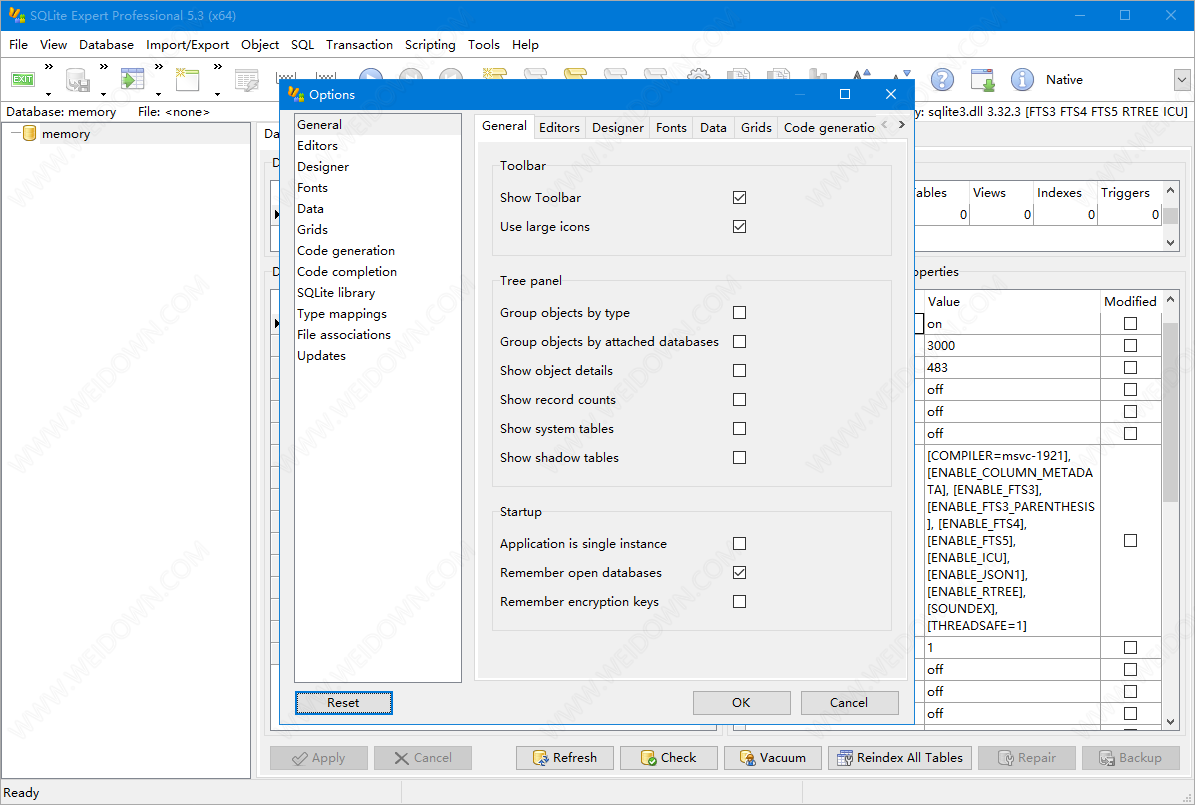Click Cancel in the Options dialog
This screenshot has width=1195, height=805.
point(849,703)
